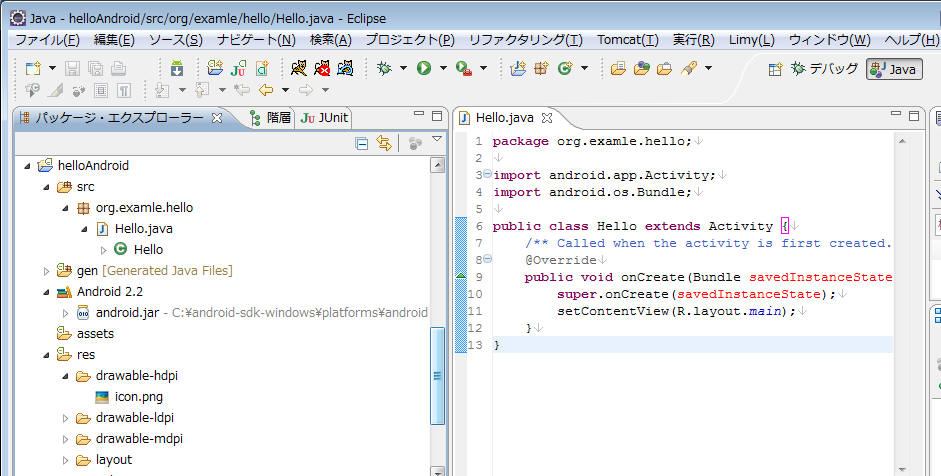This screenshot has width=941, height=476.
Task: Collapse all in Package Explorer
Action: 362,144
